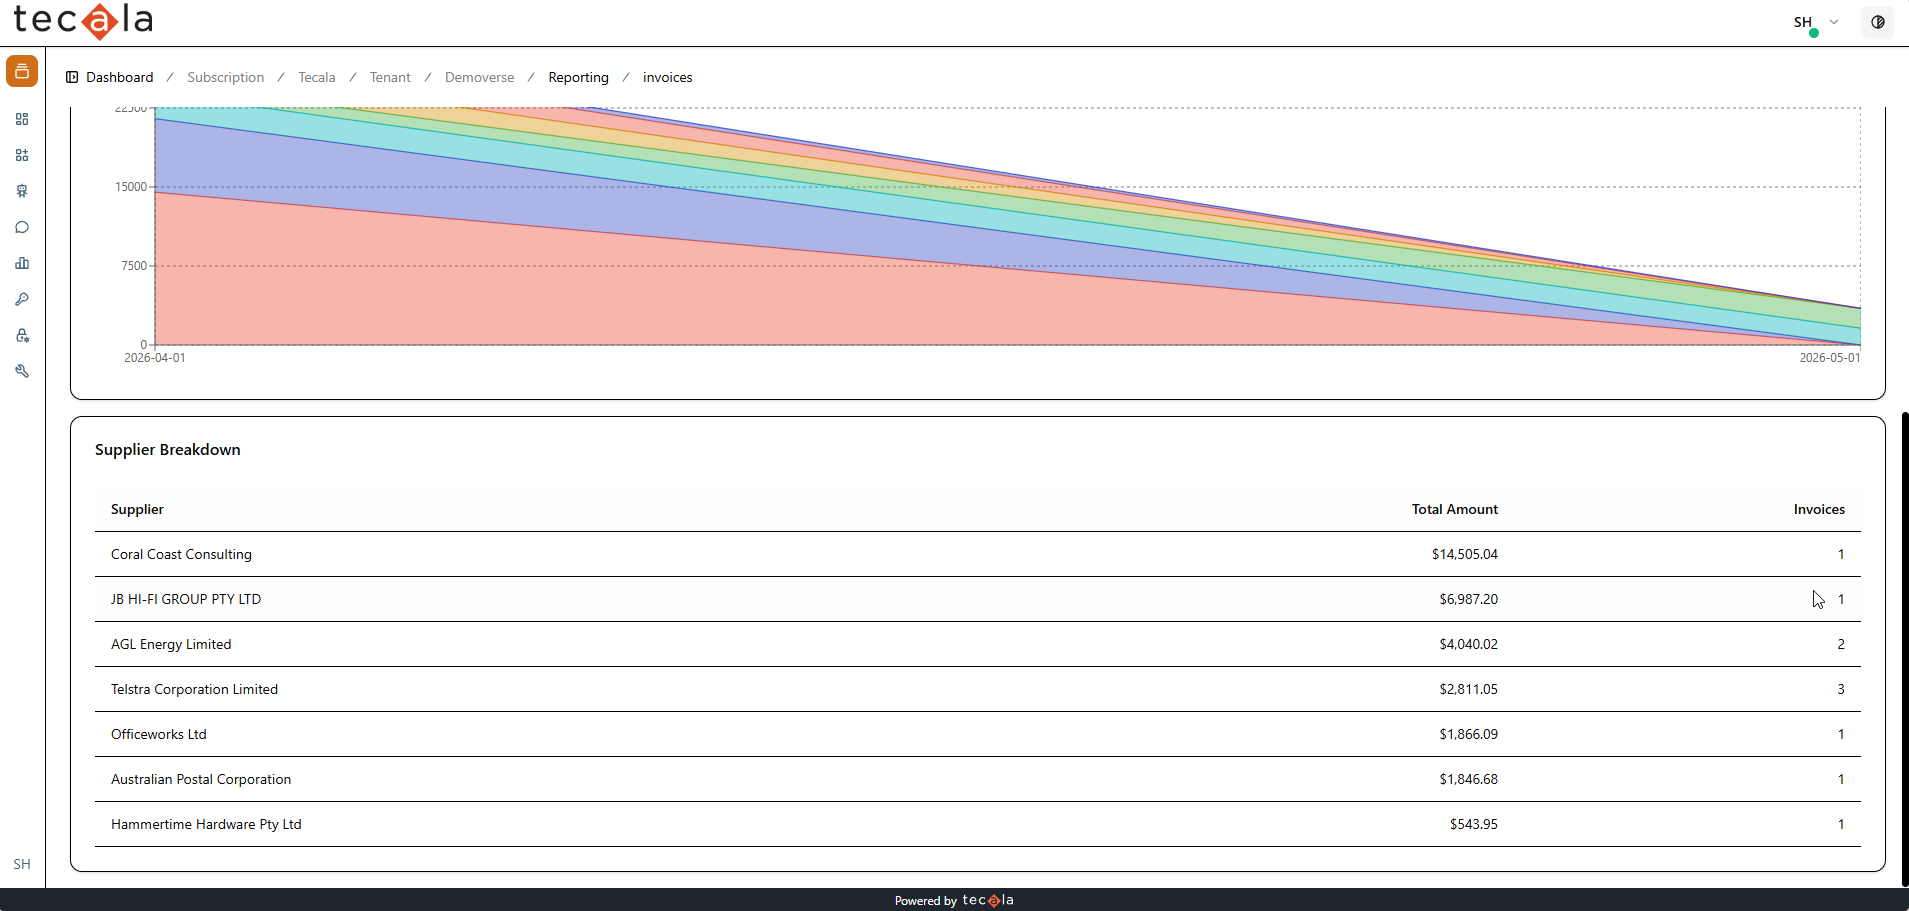Image resolution: width=1909 pixels, height=911 pixels.
Task: Click the $2,811.05 amount
Action: point(1469,689)
